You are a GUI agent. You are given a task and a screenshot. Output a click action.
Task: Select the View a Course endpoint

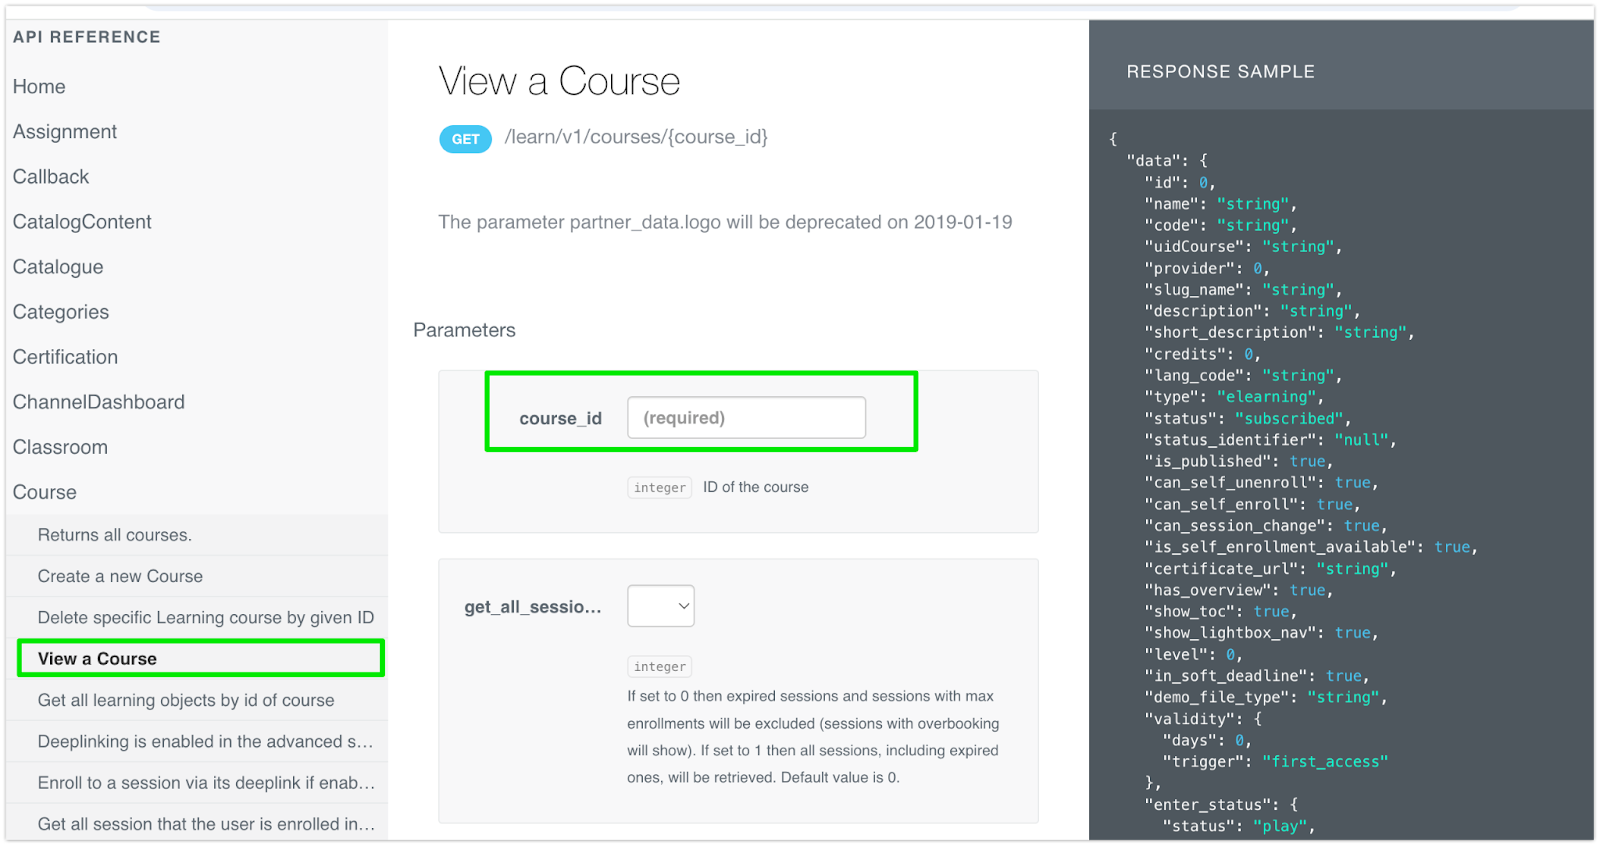click(98, 659)
